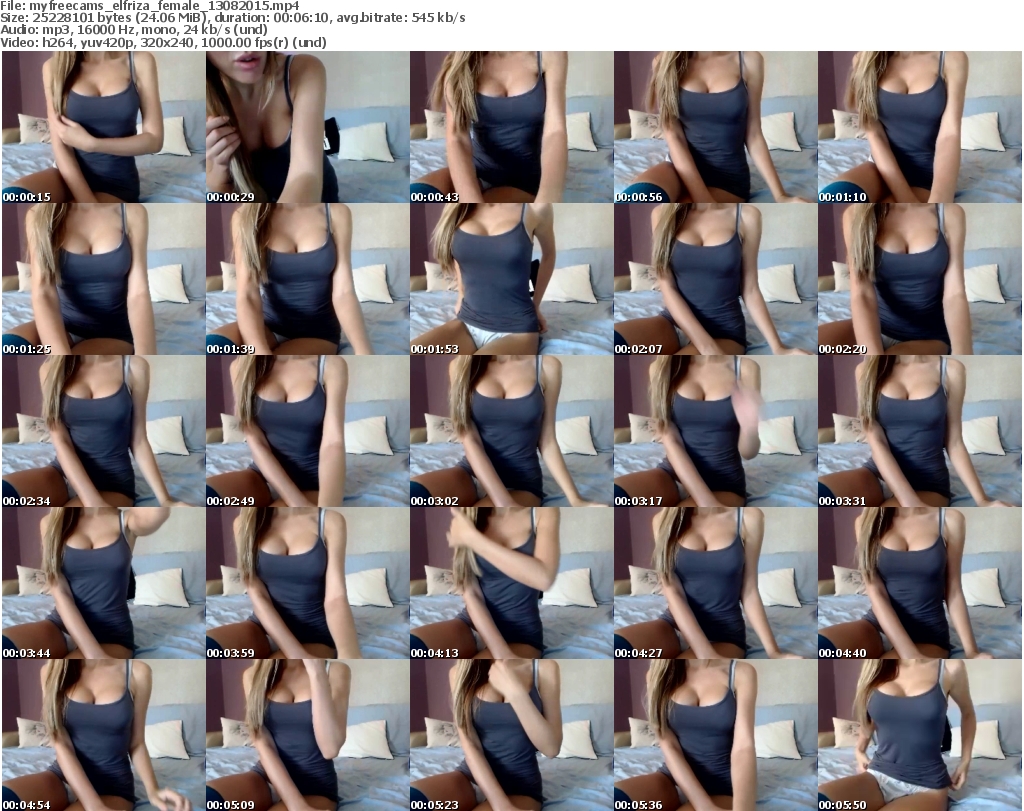Click the 00:02:49 preview frame
The width and height of the screenshot is (1024, 811).
pyautogui.click(x=308, y=432)
